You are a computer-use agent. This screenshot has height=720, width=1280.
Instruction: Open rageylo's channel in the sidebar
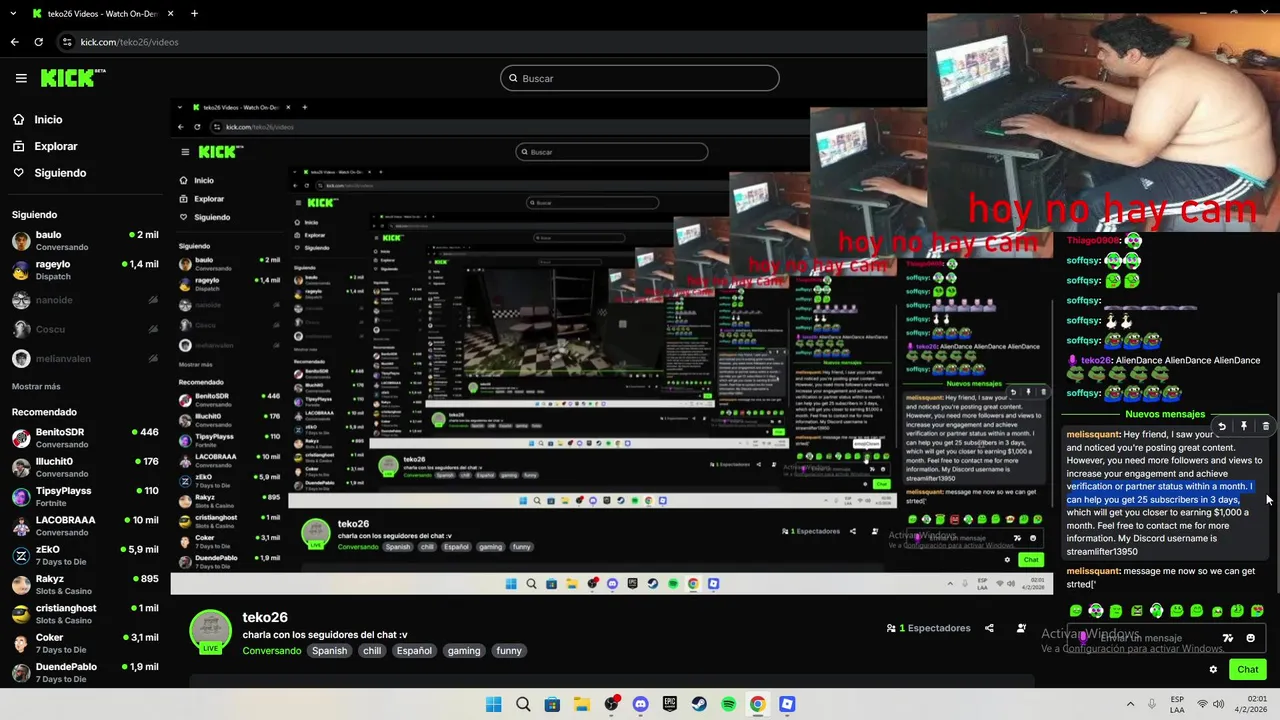point(85,270)
